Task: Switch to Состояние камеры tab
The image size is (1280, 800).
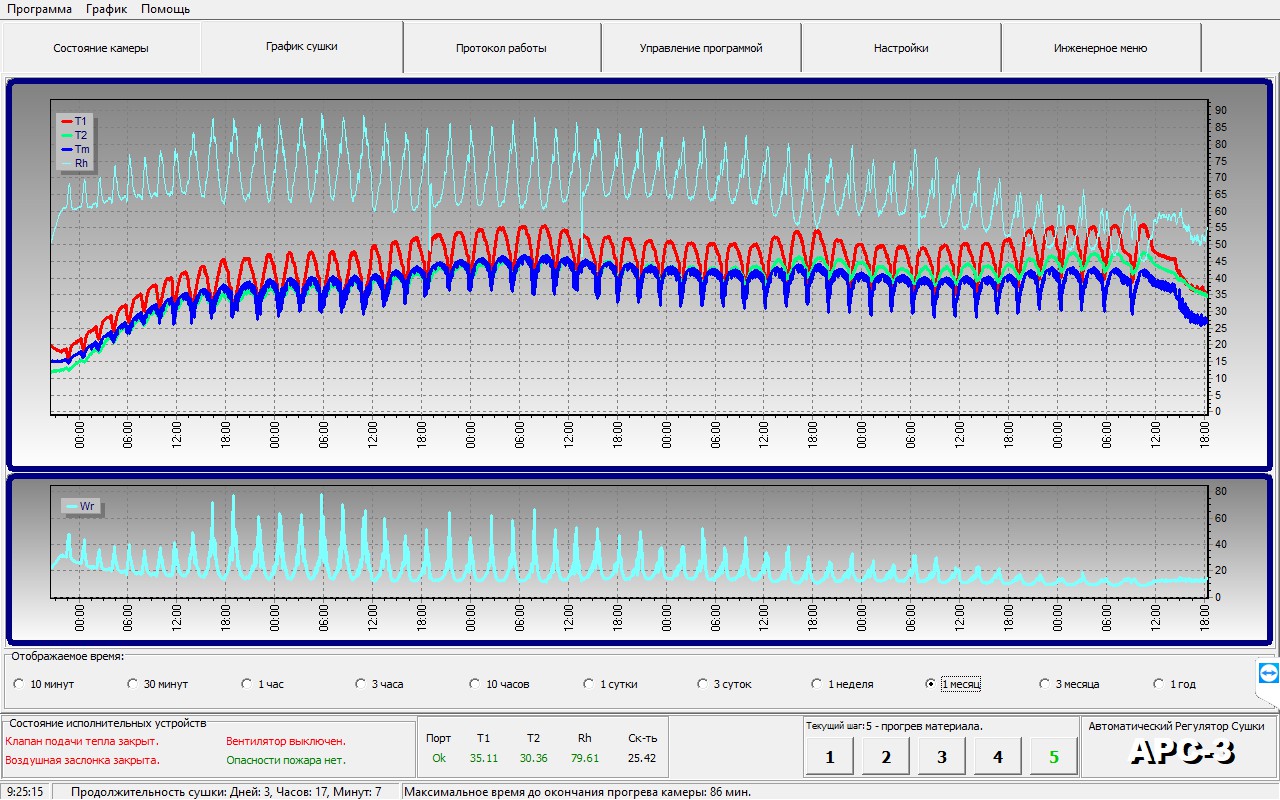Action: (101, 48)
